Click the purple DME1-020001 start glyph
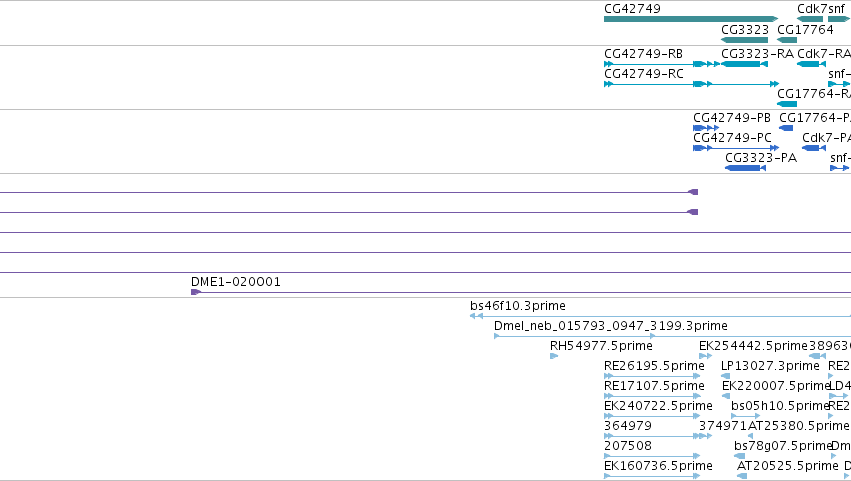The height and width of the screenshot is (481, 851). (196, 292)
